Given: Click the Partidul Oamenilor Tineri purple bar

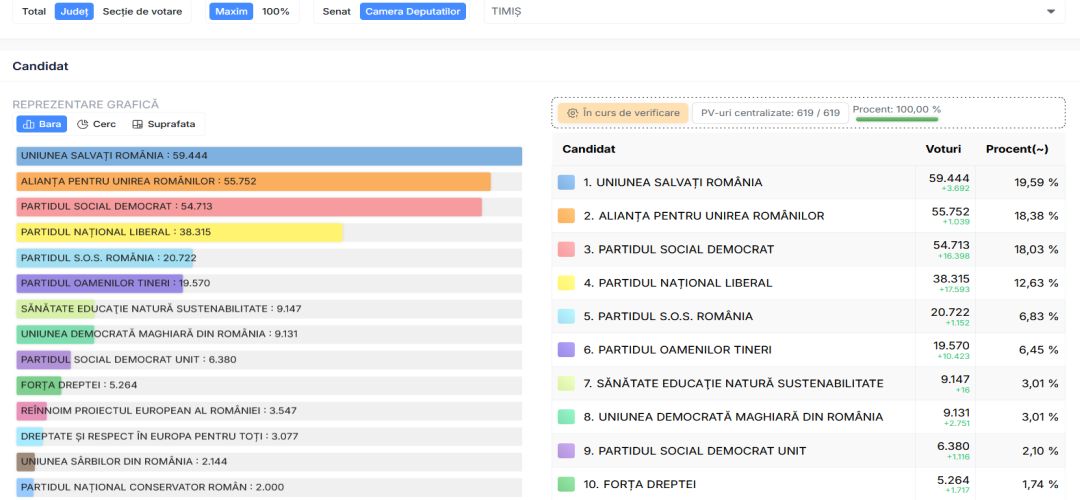Looking at the screenshot, I should 100,284.
